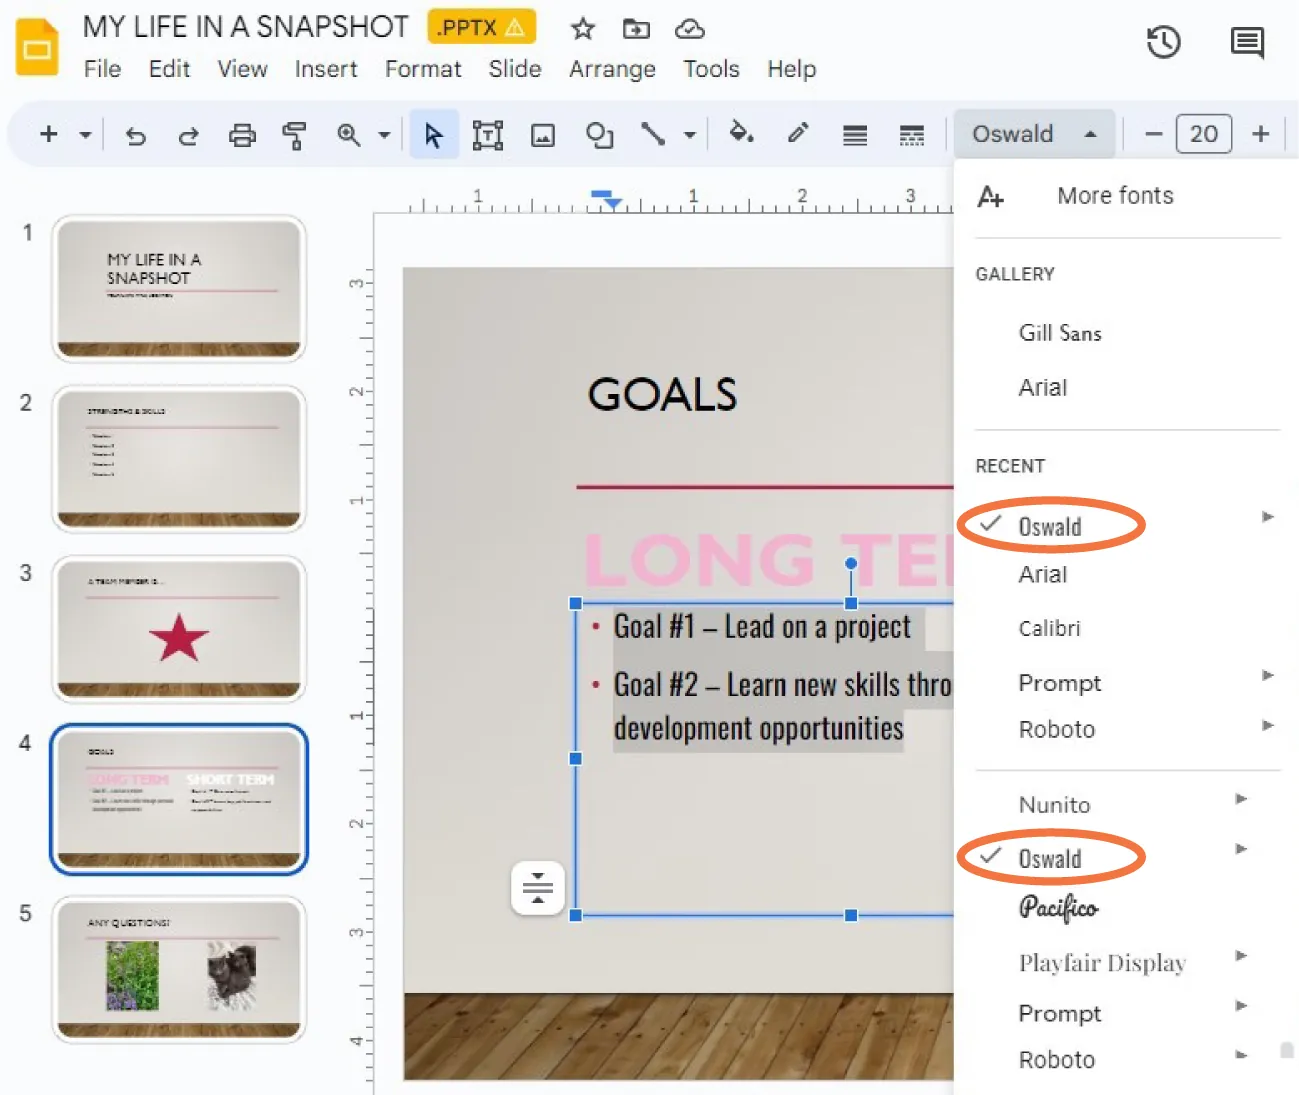Screen dimensions: 1299x1095
Task: Open the print dialog
Action: click(242, 134)
